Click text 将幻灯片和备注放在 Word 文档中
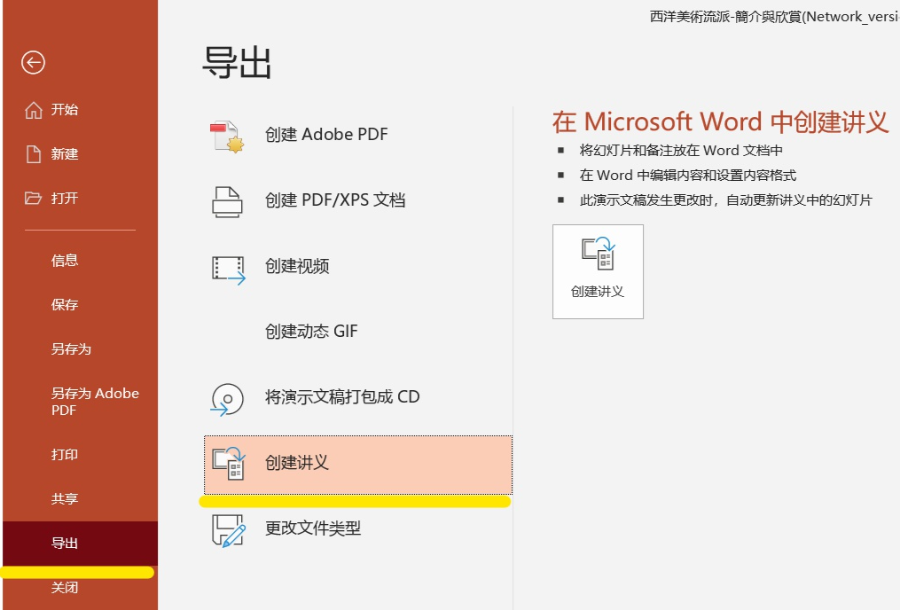 tap(681, 150)
